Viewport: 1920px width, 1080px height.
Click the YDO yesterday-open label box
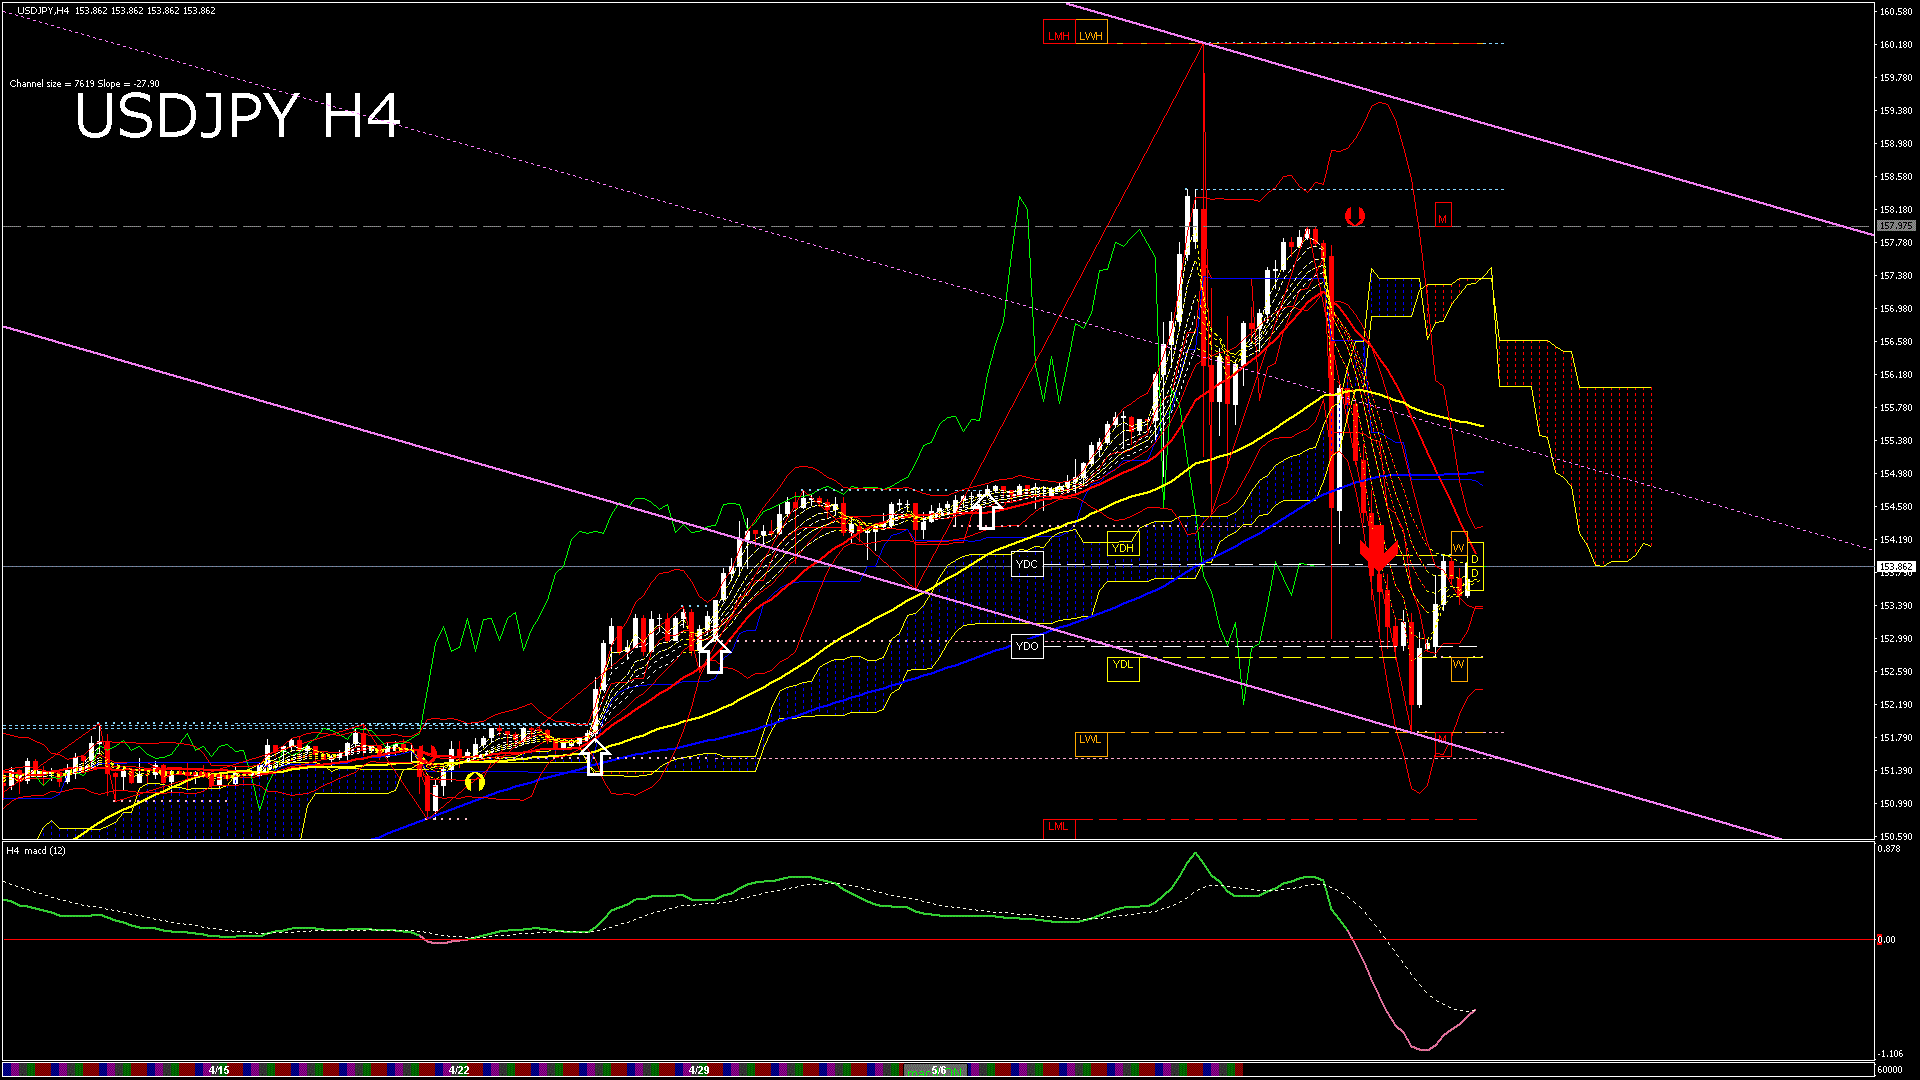(x=1027, y=647)
